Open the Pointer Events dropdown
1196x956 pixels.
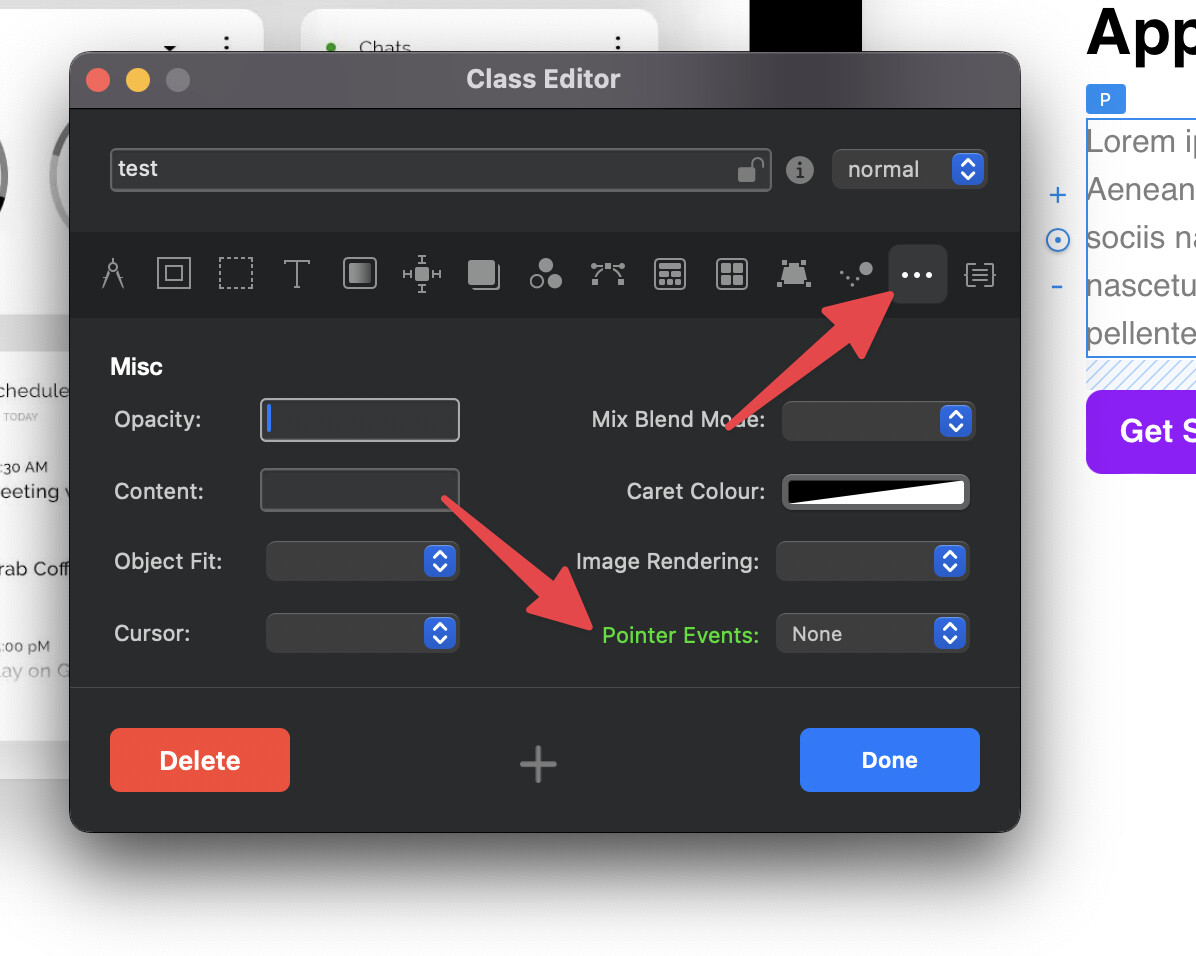[872, 634]
